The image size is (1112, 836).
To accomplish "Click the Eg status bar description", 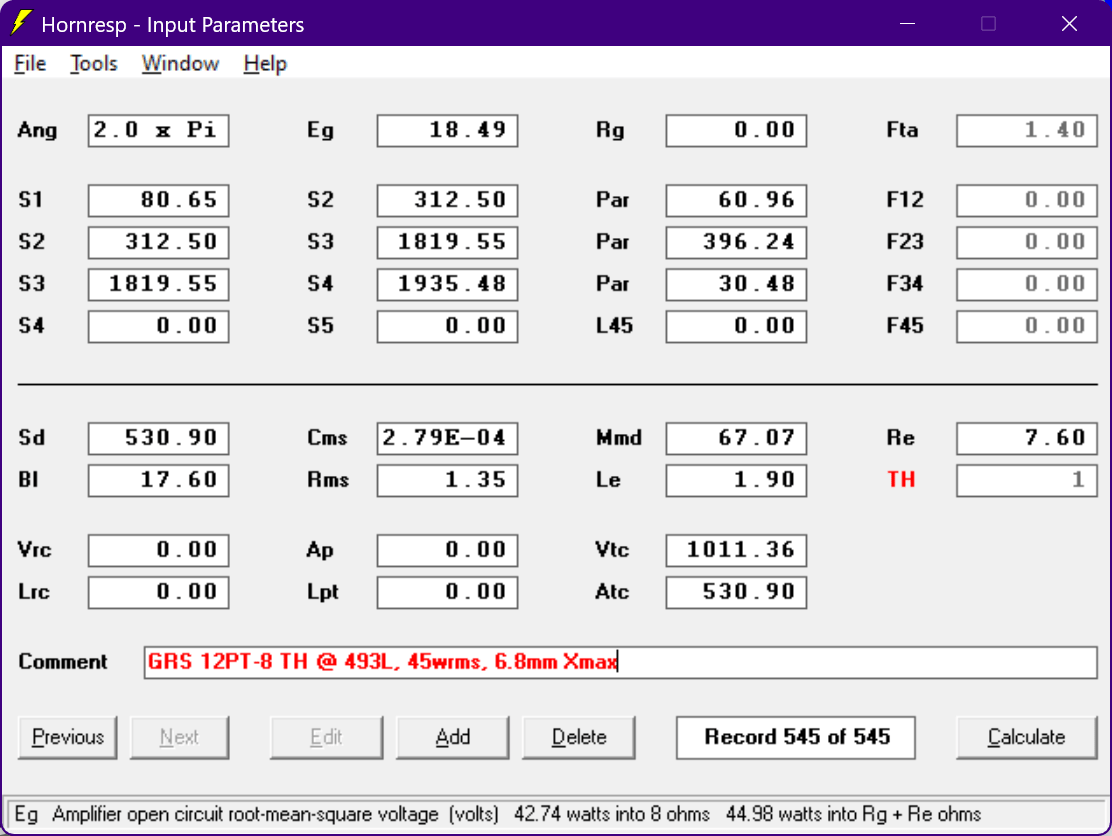I will pyautogui.click(x=499, y=814).
